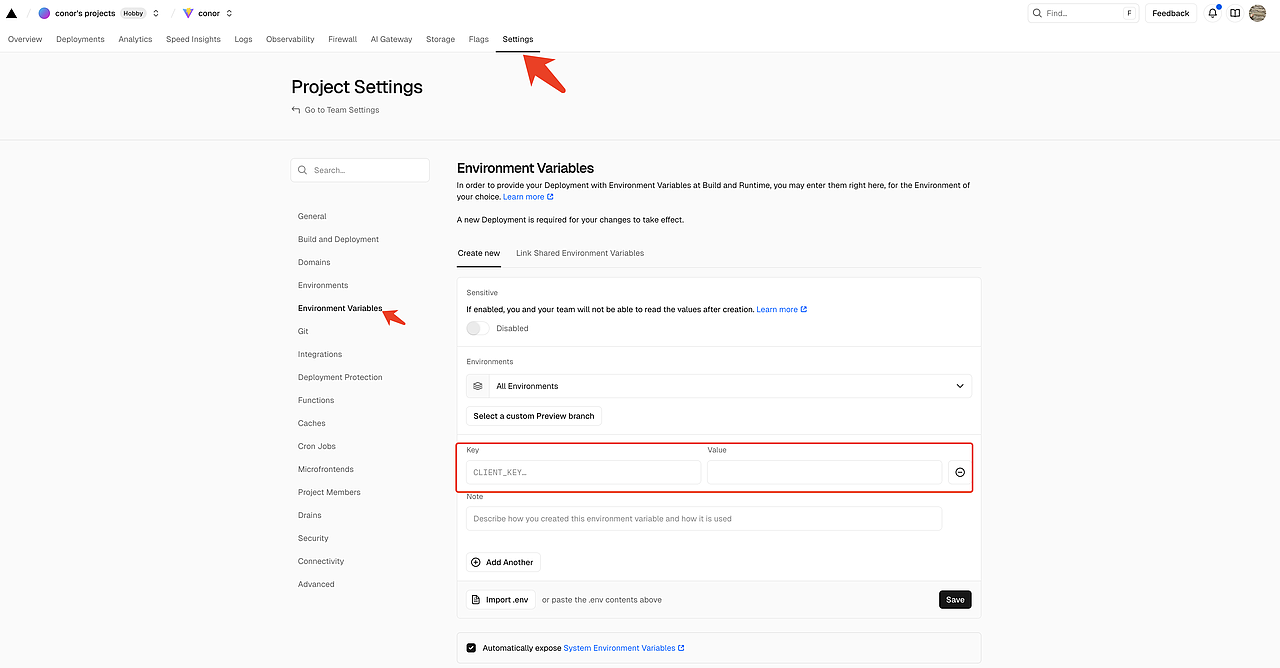This screenshot has width=1280, height=668.
Task: Enable the Sensitive toggle switch
Action: tap(478, 328)
